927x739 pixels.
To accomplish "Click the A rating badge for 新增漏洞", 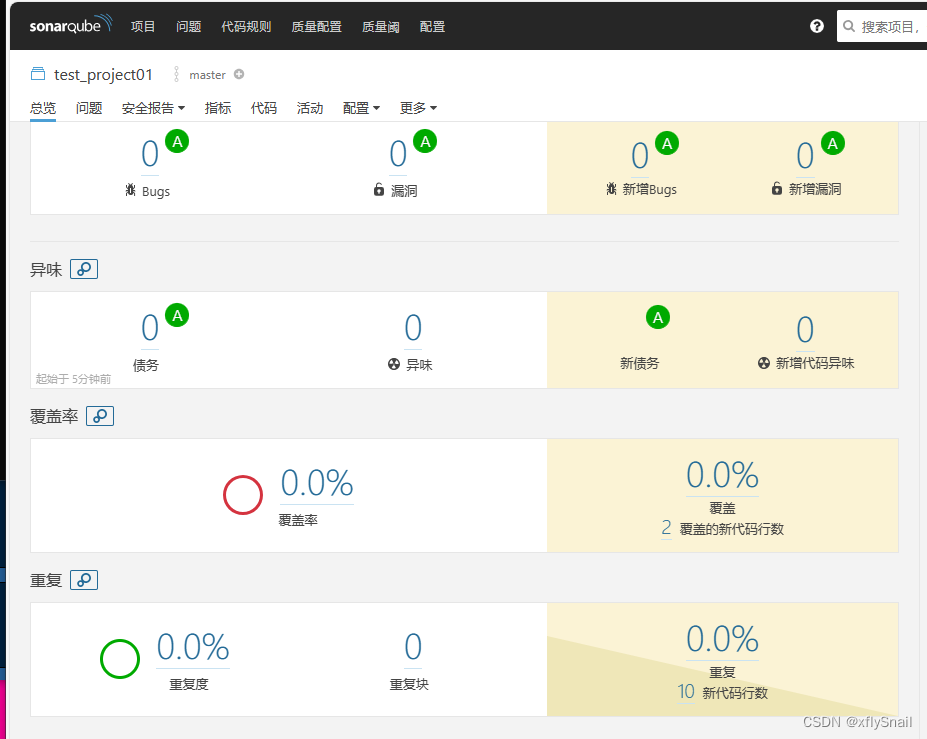I will pyautogui.click(x=832, y=143).
